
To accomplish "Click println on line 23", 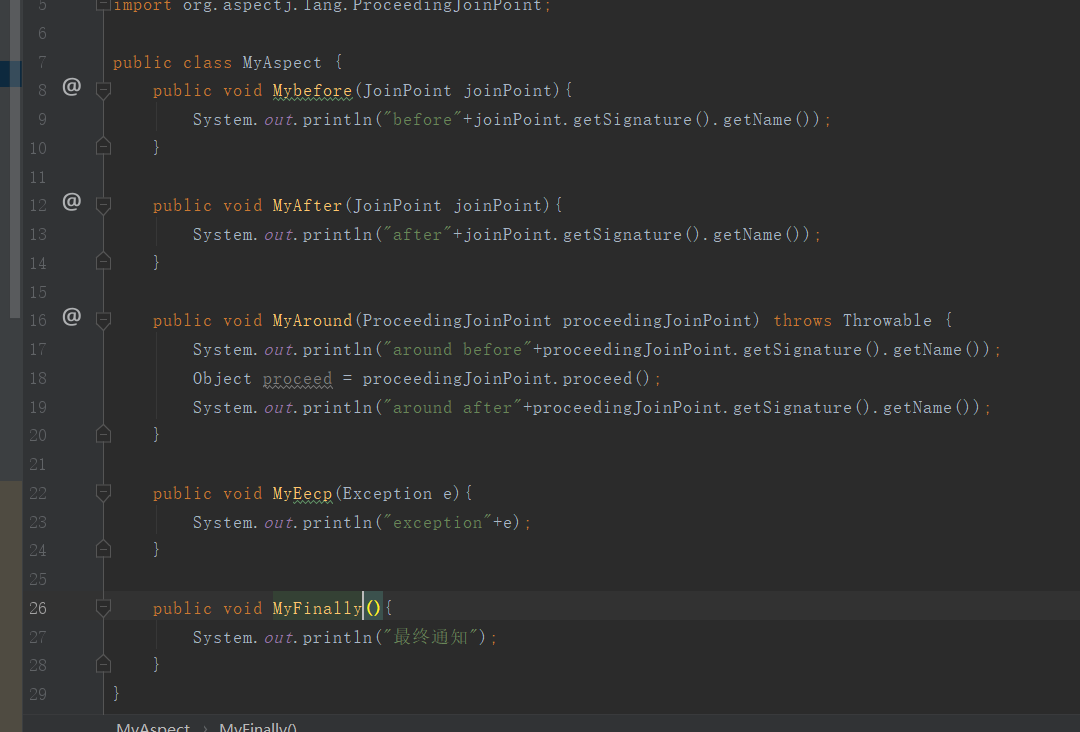I will [x=337, y=523].
